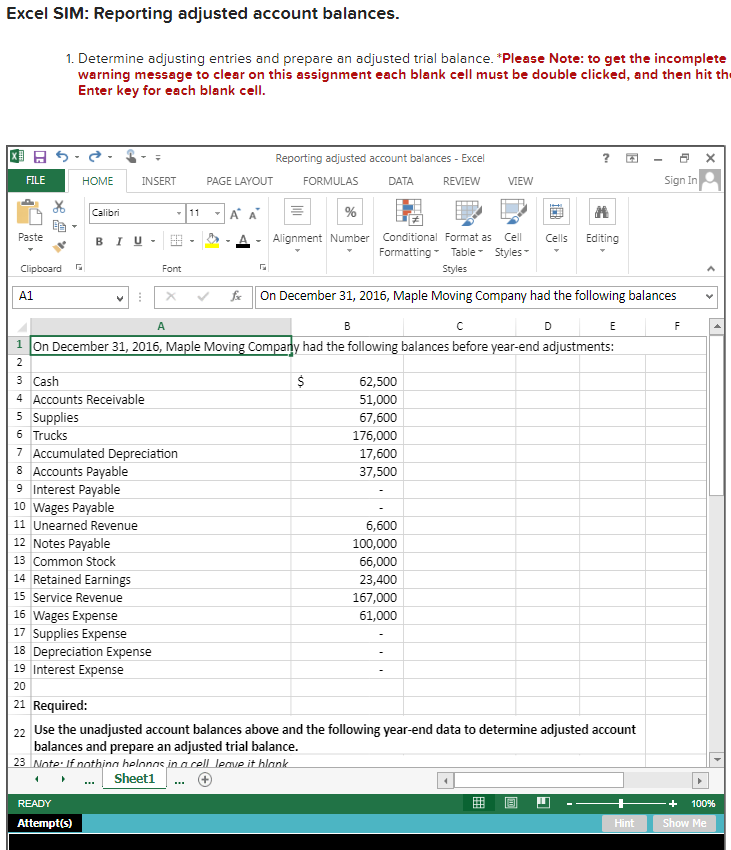The width and height of the screenshot is (731, 850).
Task: Switch to Normal view in status bar
Action: tap(479, 803)
